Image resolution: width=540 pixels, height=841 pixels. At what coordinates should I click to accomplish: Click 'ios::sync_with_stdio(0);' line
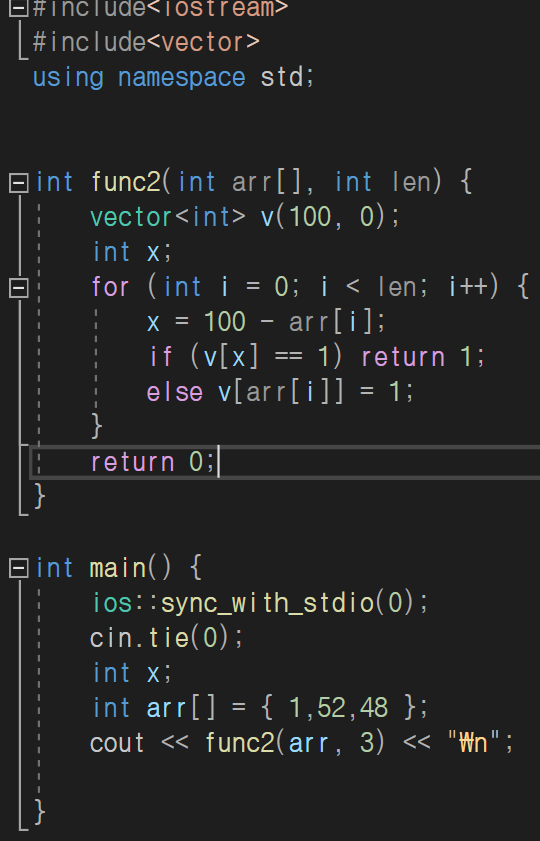260,603
